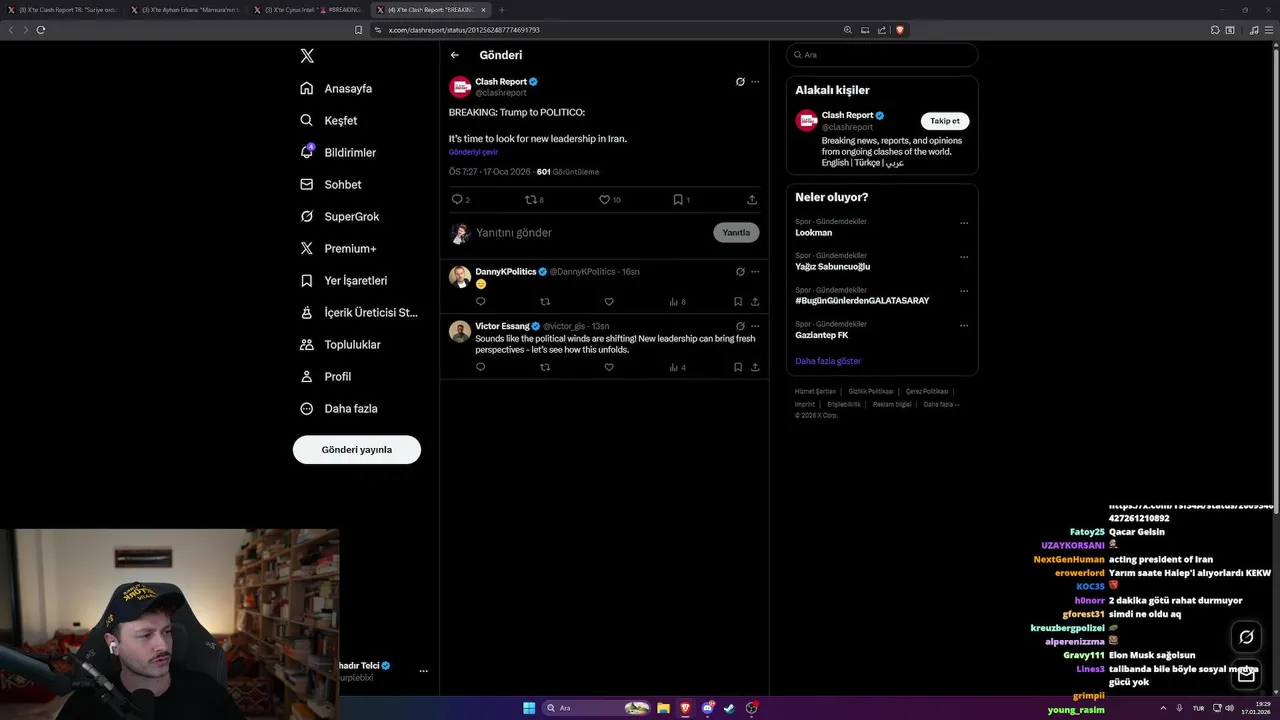Open more options for Gaziantep FK trend
This screenshot has height=720, width=1280.
964,325
